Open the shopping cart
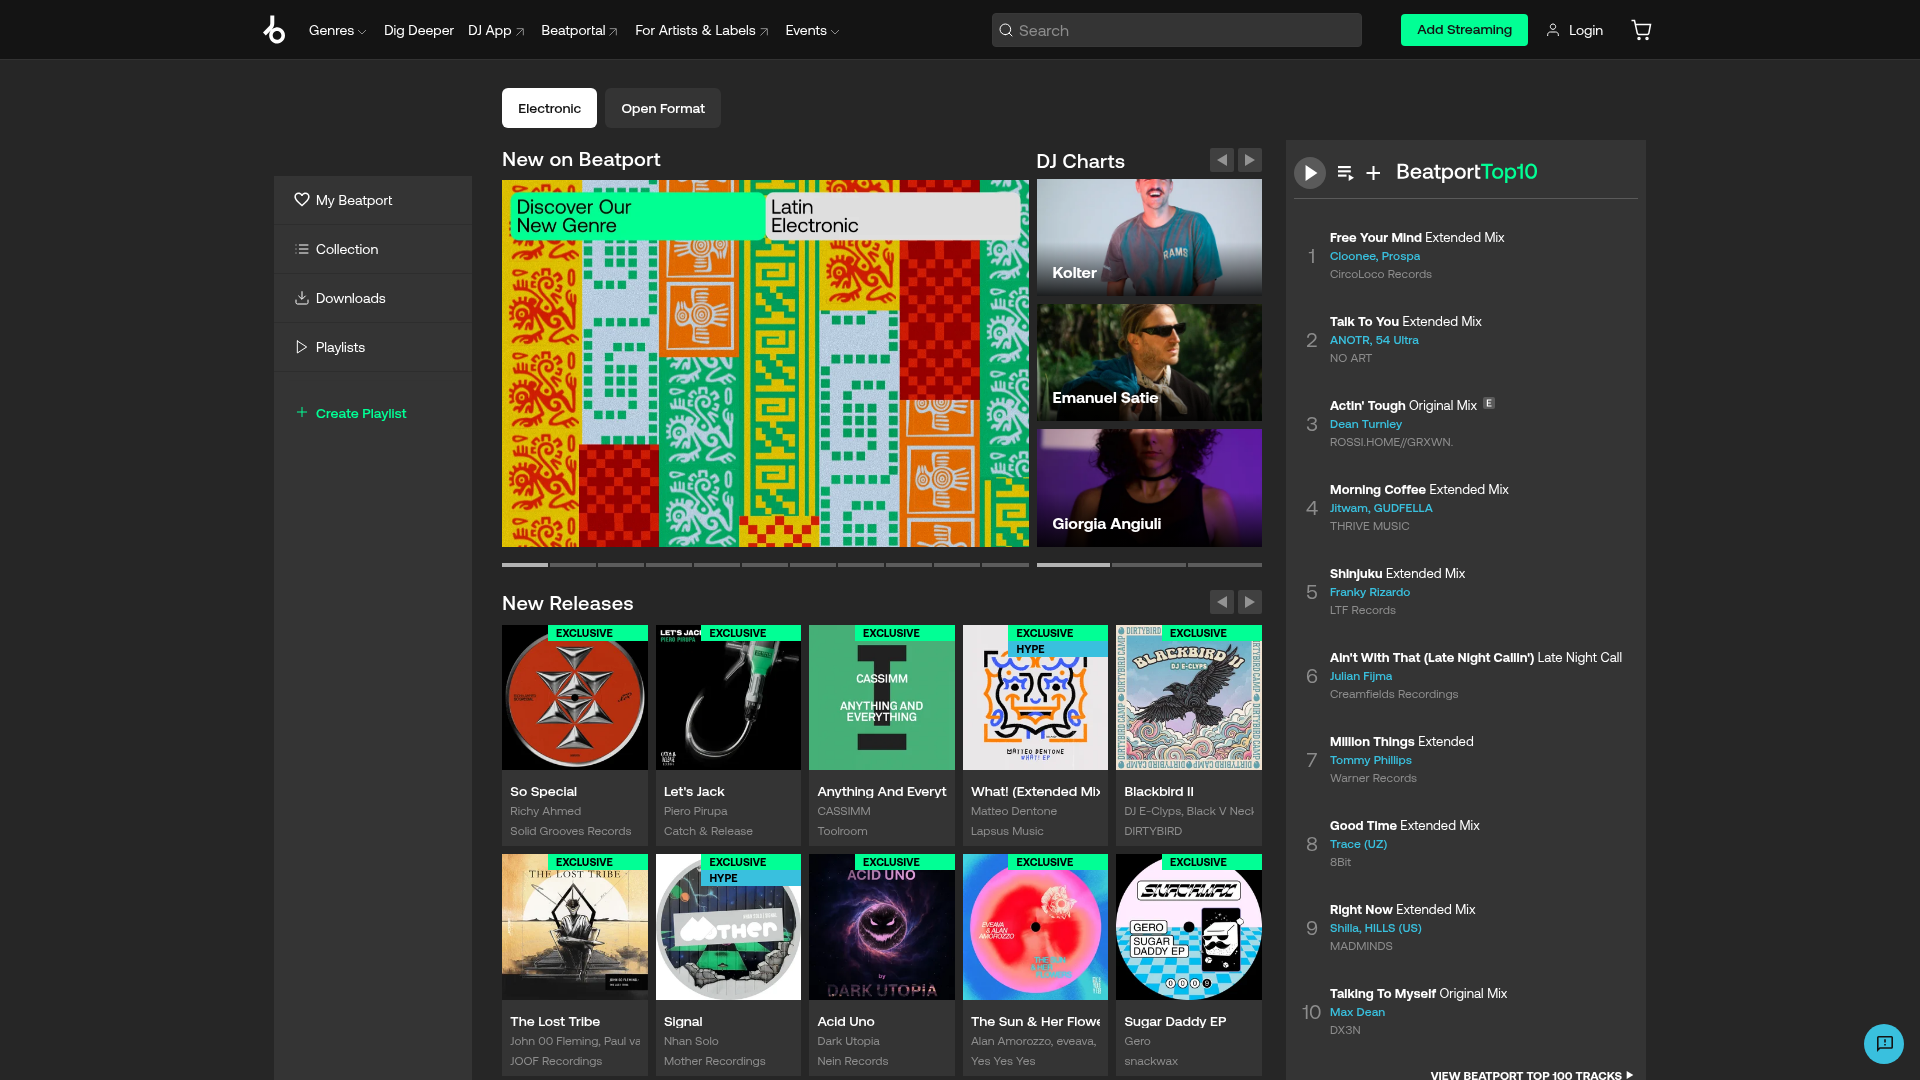The width and height of the screenshot is (1920, 1080). [1641, 29]
